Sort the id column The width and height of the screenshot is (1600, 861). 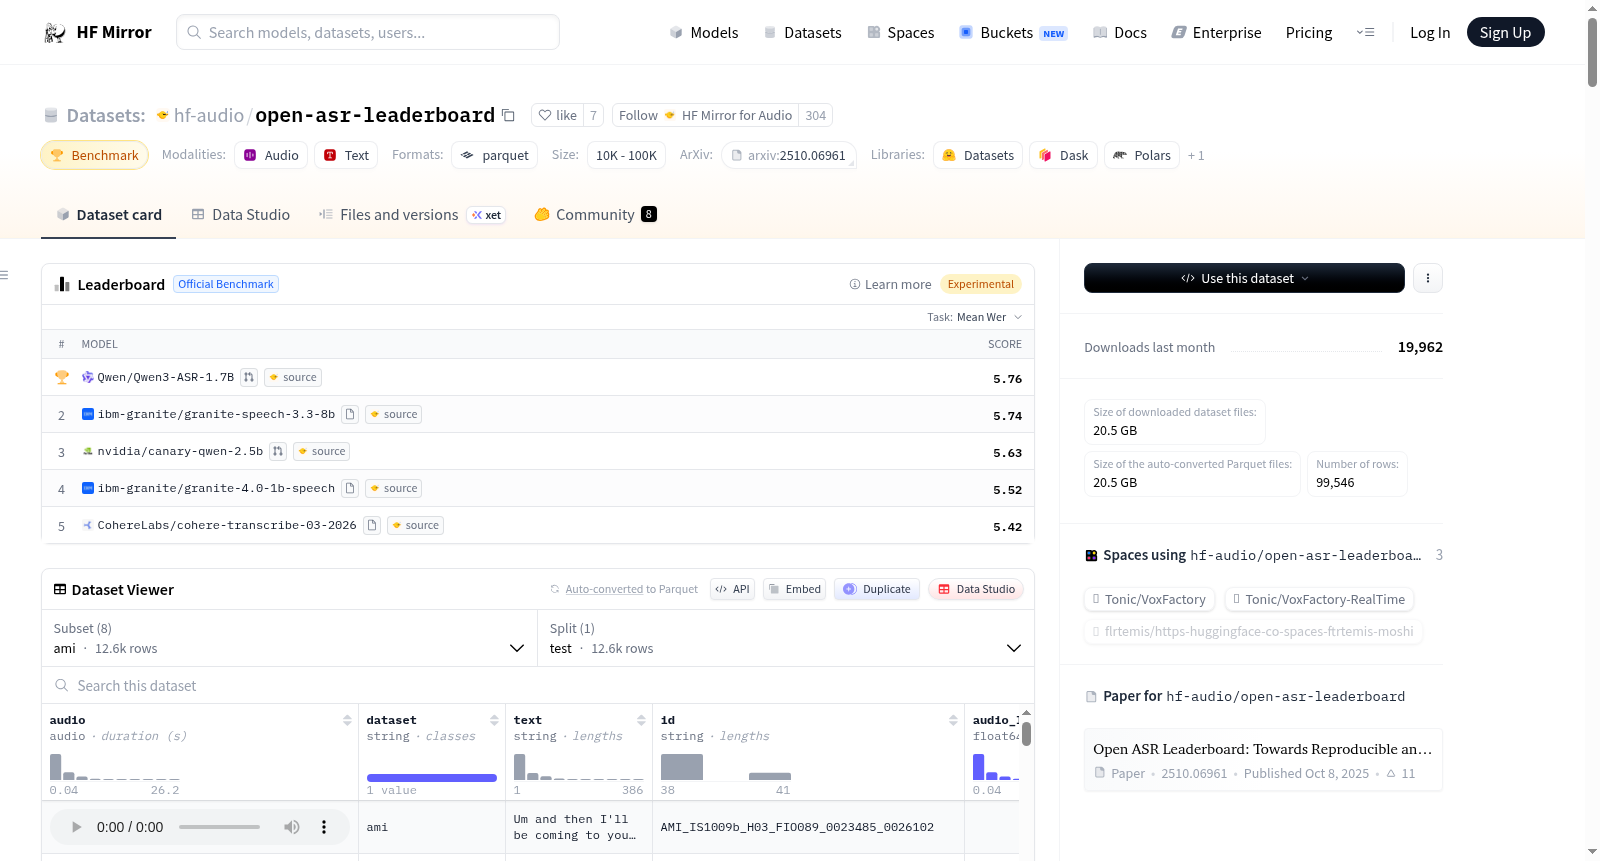(x=953, y=720)
